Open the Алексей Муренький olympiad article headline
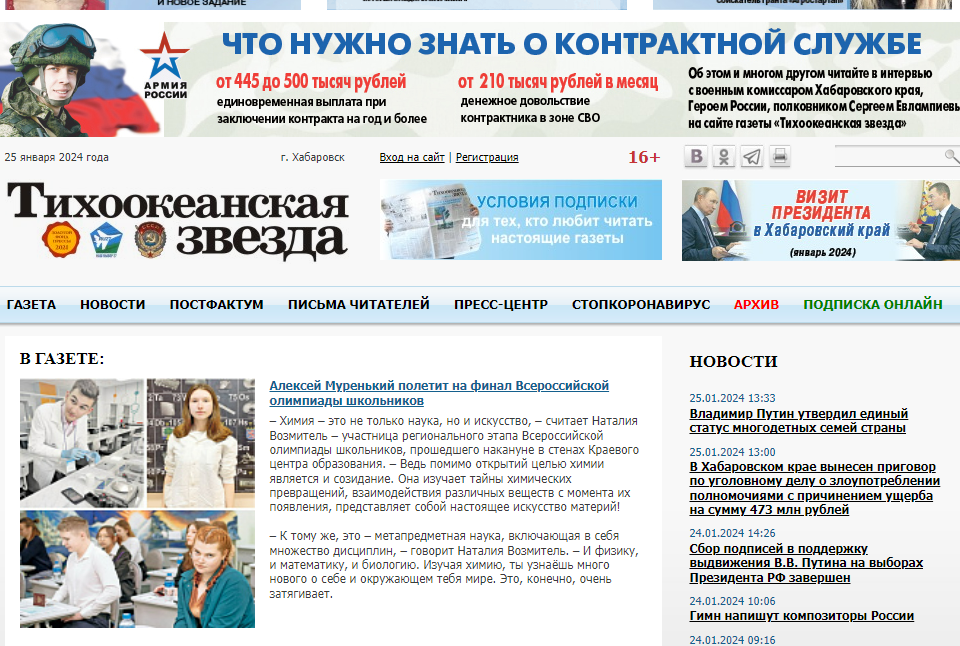This screenshot has width=960, height=646. [x=439, y=393]
